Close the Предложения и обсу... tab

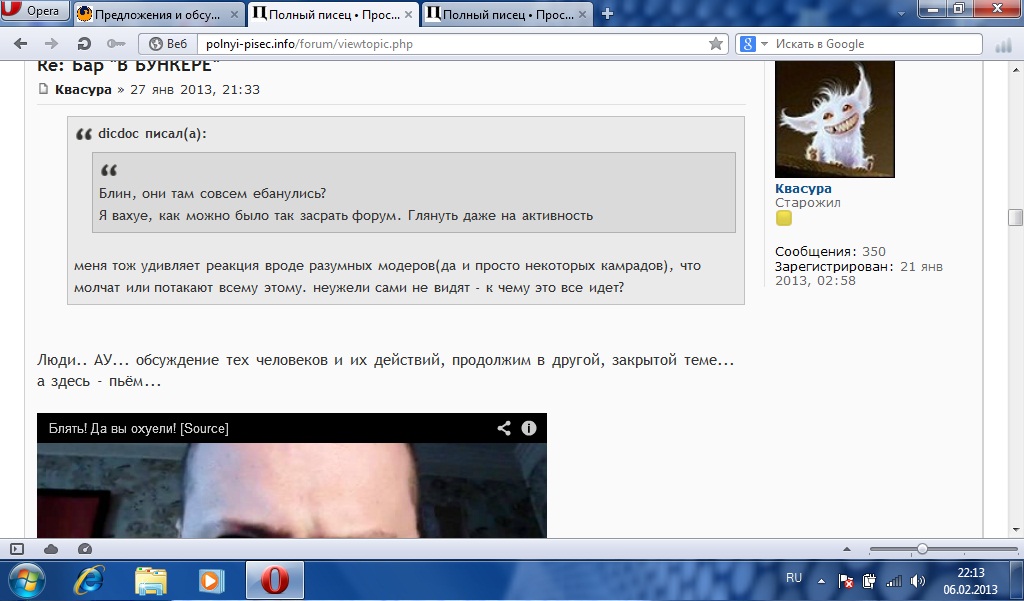pyautogui.click(x=234, y=14)
